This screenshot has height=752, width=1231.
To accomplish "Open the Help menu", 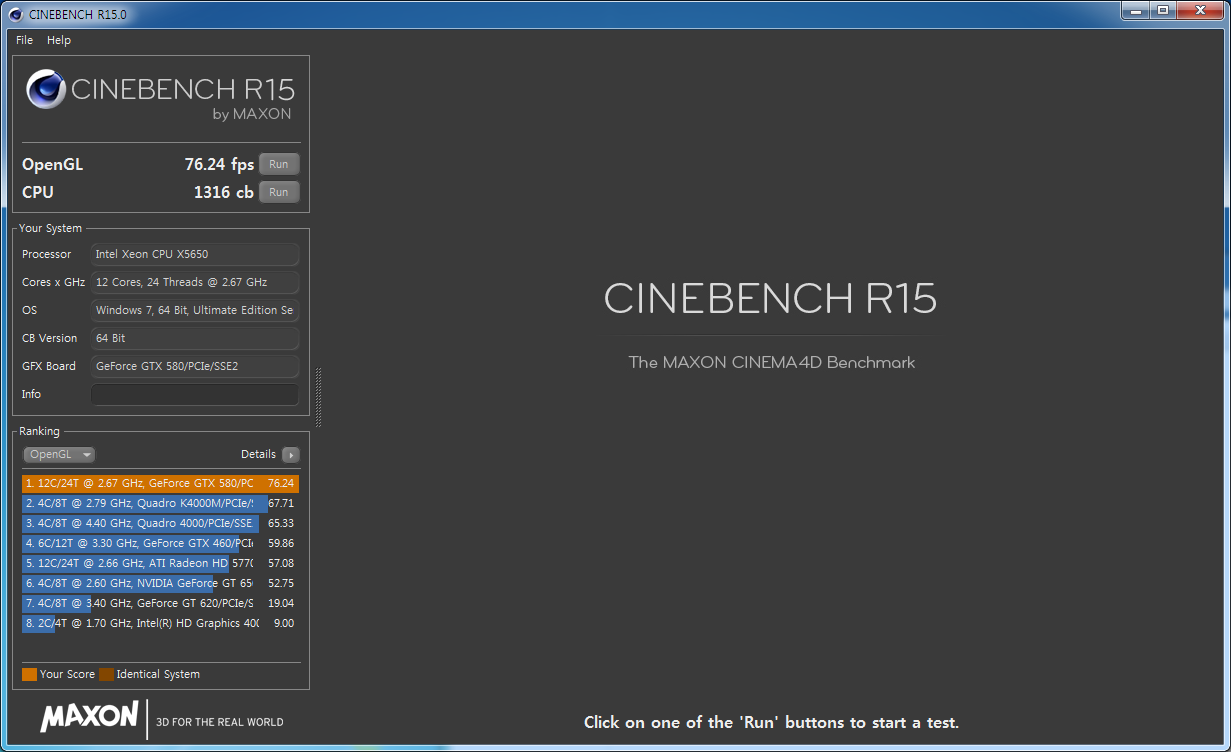I will point(59,40).
